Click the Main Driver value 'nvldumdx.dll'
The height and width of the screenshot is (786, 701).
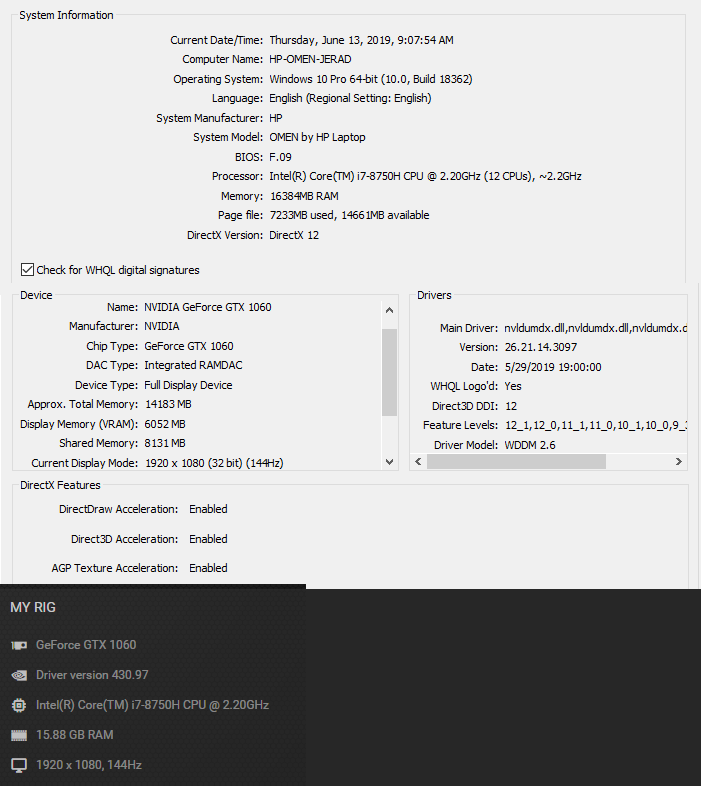[x=595, y=328]
